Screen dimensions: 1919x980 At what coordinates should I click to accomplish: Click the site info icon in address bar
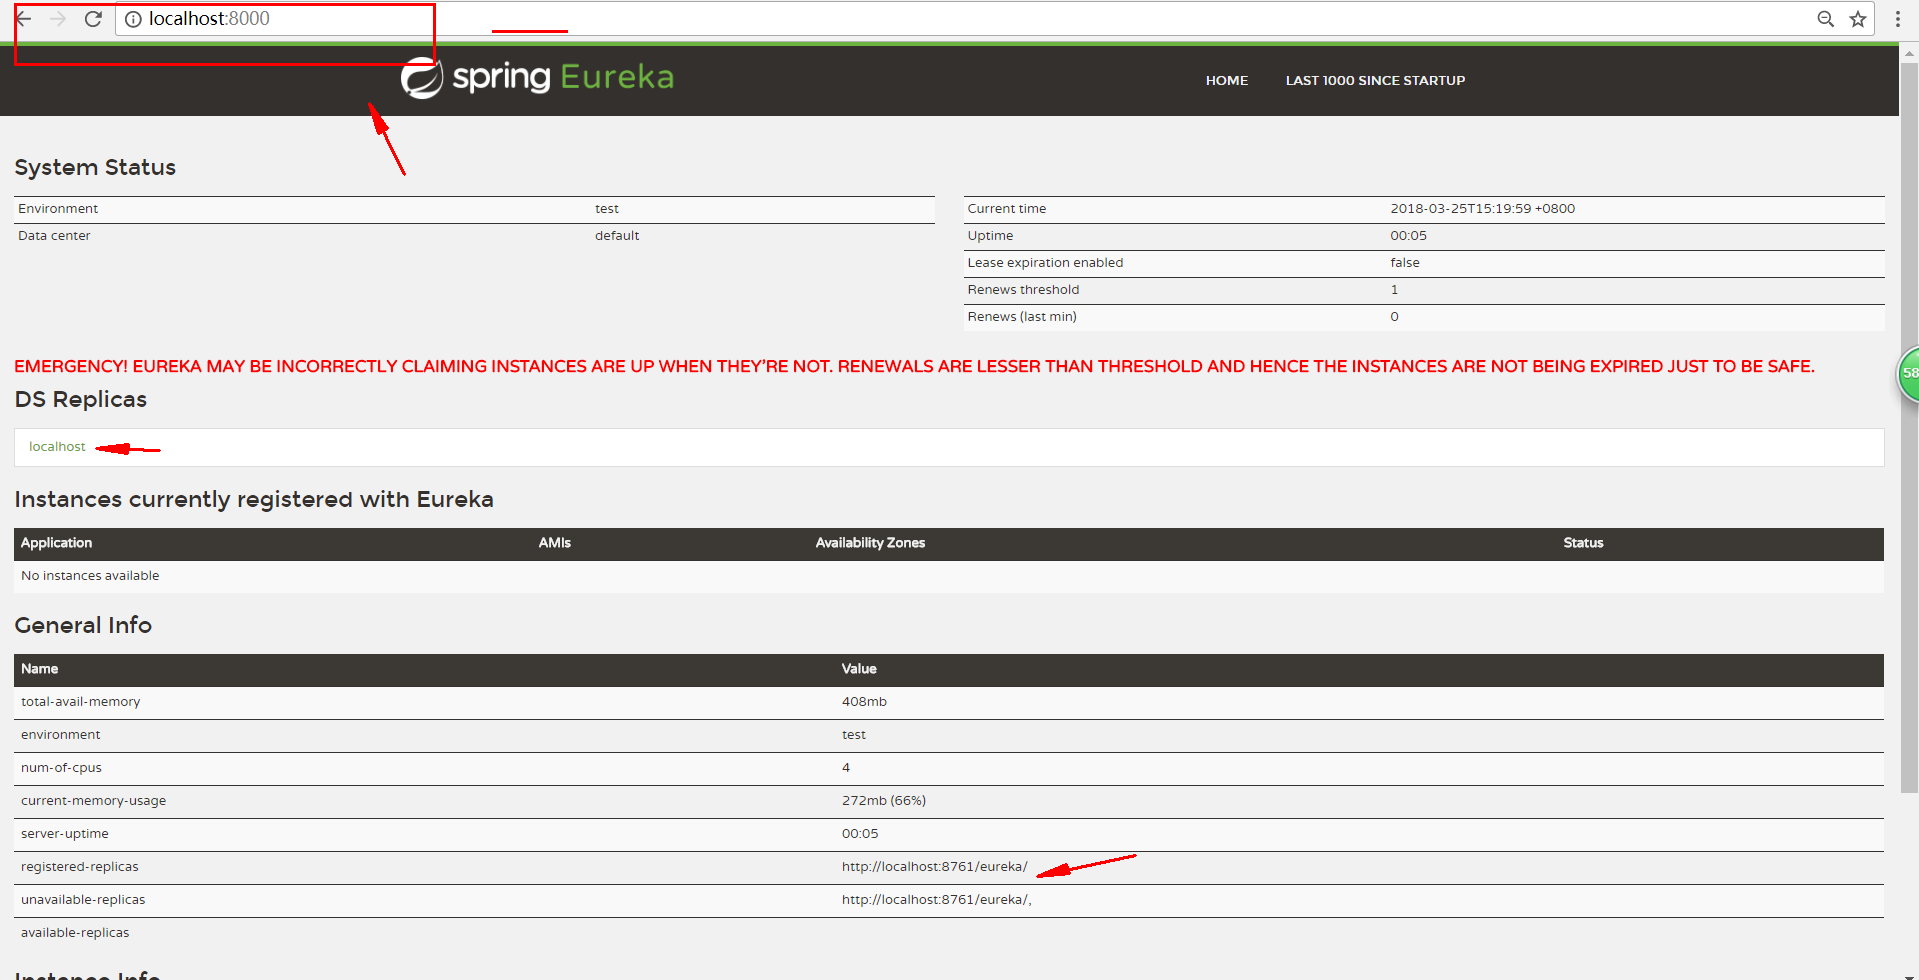(133, 19)
